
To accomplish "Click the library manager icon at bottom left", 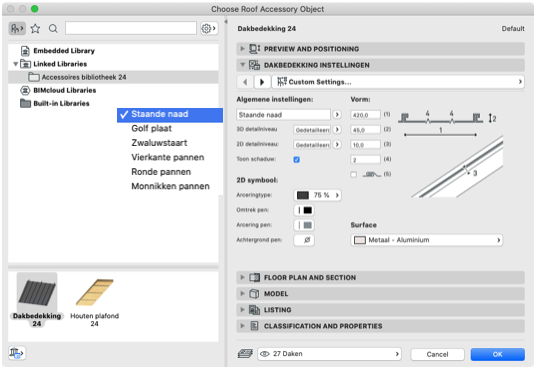I will [x=17, y=353].
